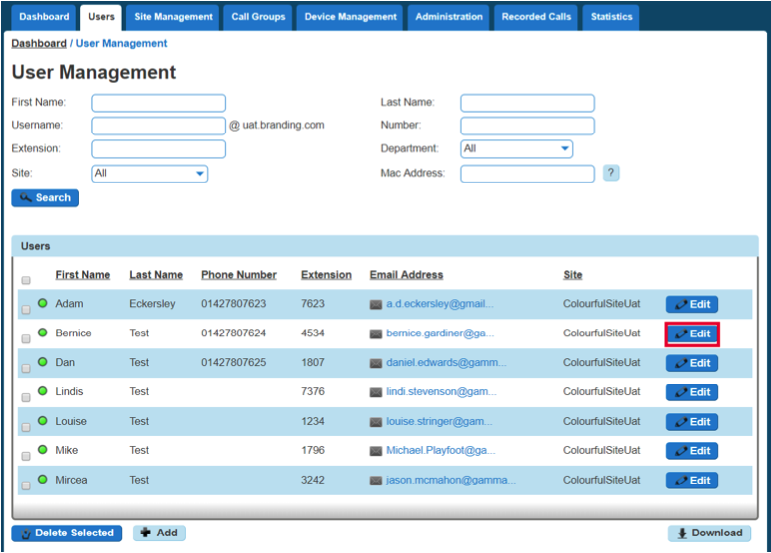
Task: Open the Department dropdown filter
Action: pyautogui.click(x=516, y=148)
